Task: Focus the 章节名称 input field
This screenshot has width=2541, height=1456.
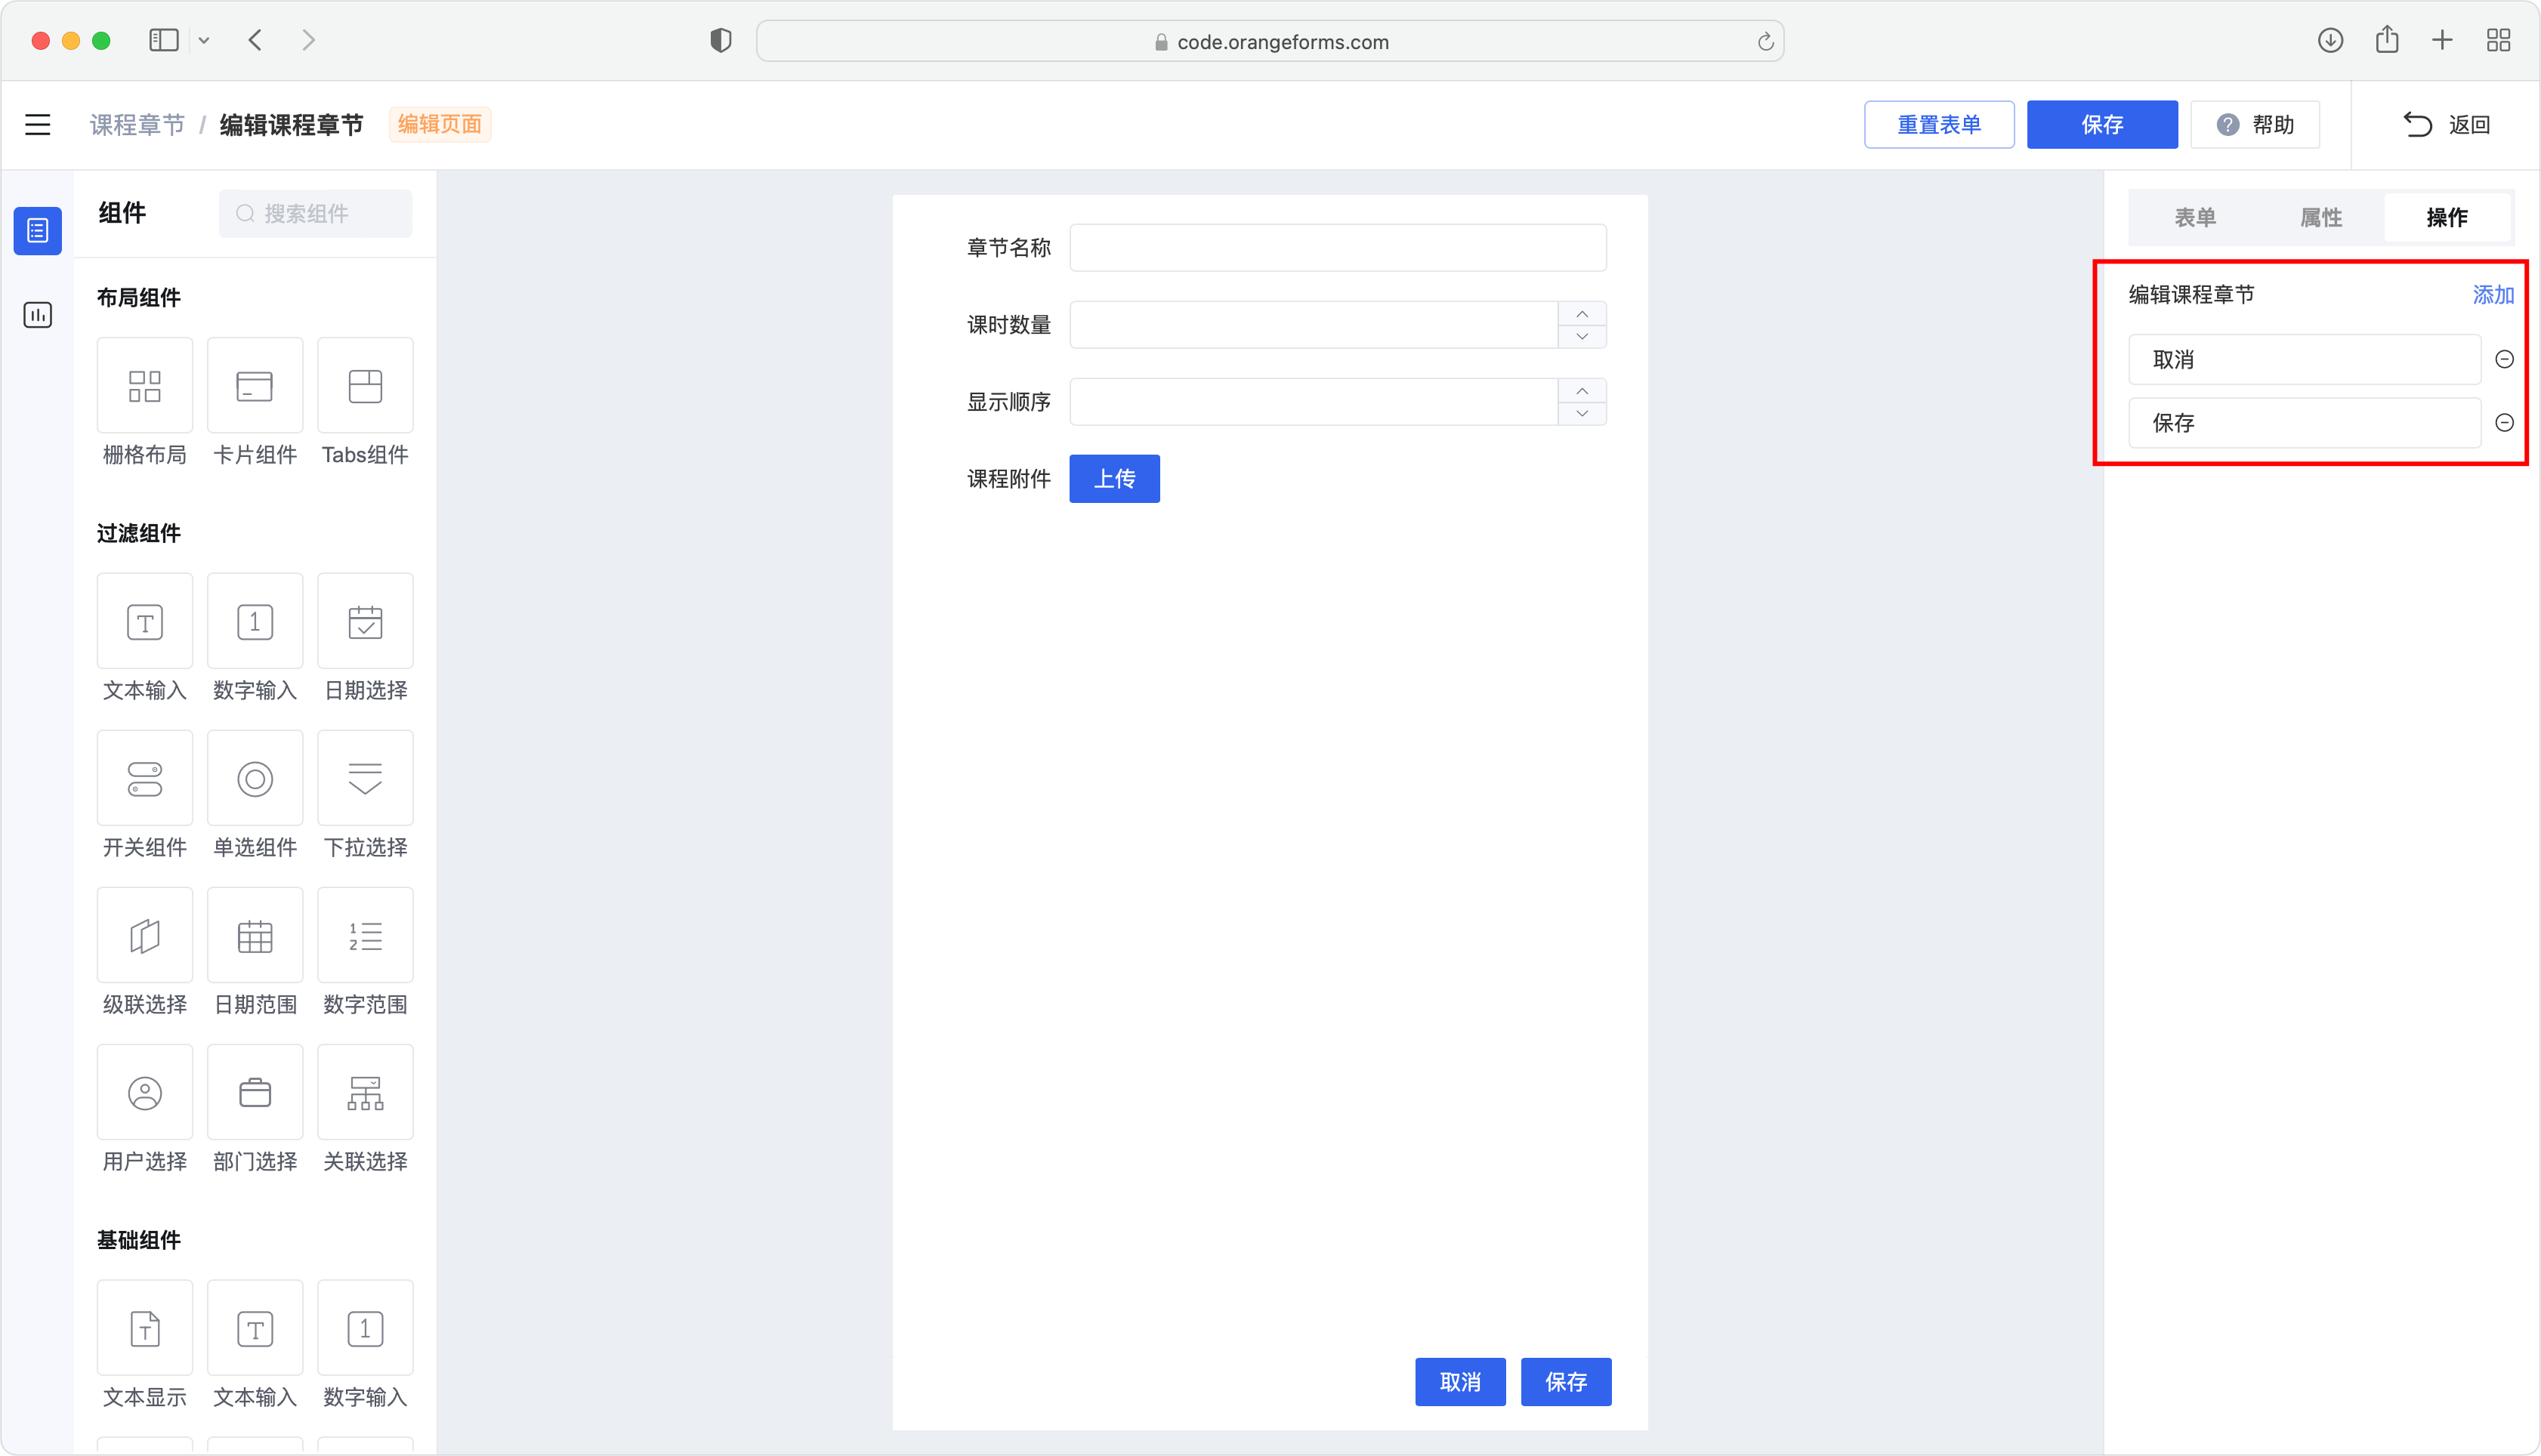Action: click(x=1338, y=247)
